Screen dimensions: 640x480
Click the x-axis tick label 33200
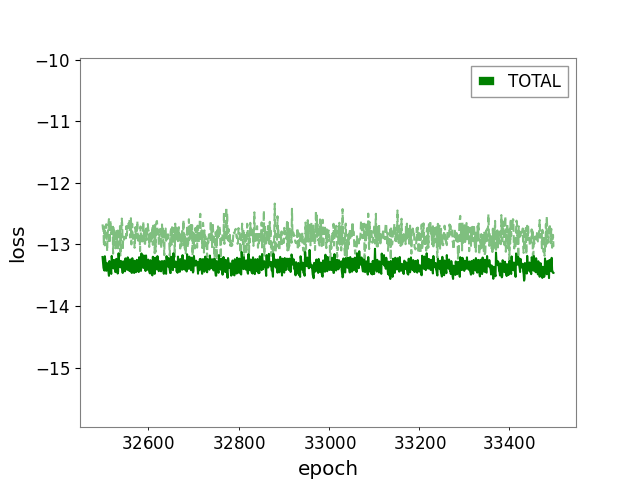(x=420, y=443)
